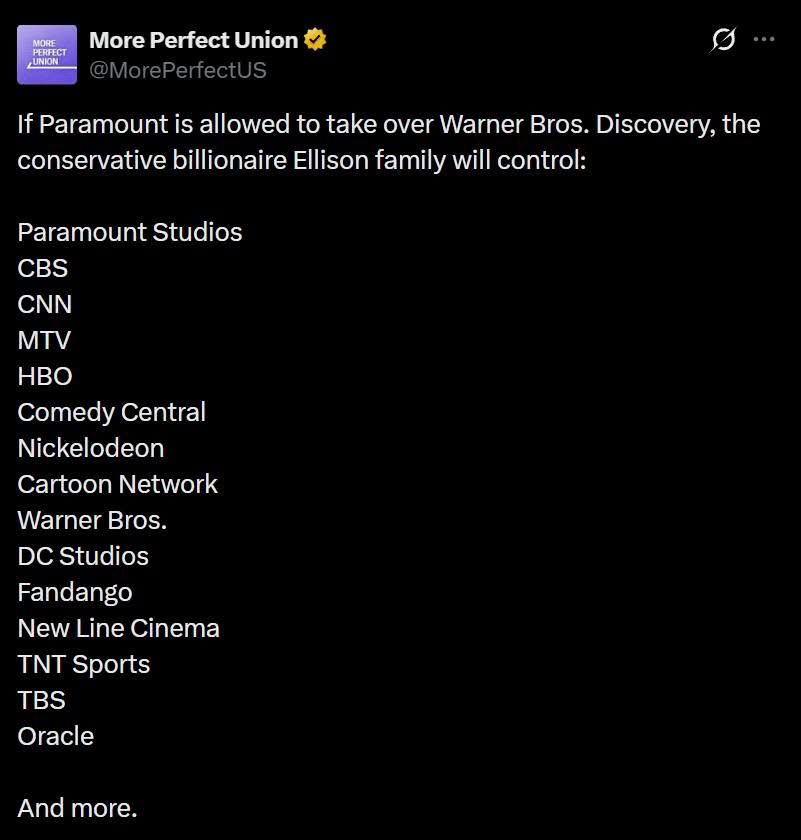This screenshot has width=801, height=840.
Task: Click the "MTV" list entry
Action: click(44, 340)
